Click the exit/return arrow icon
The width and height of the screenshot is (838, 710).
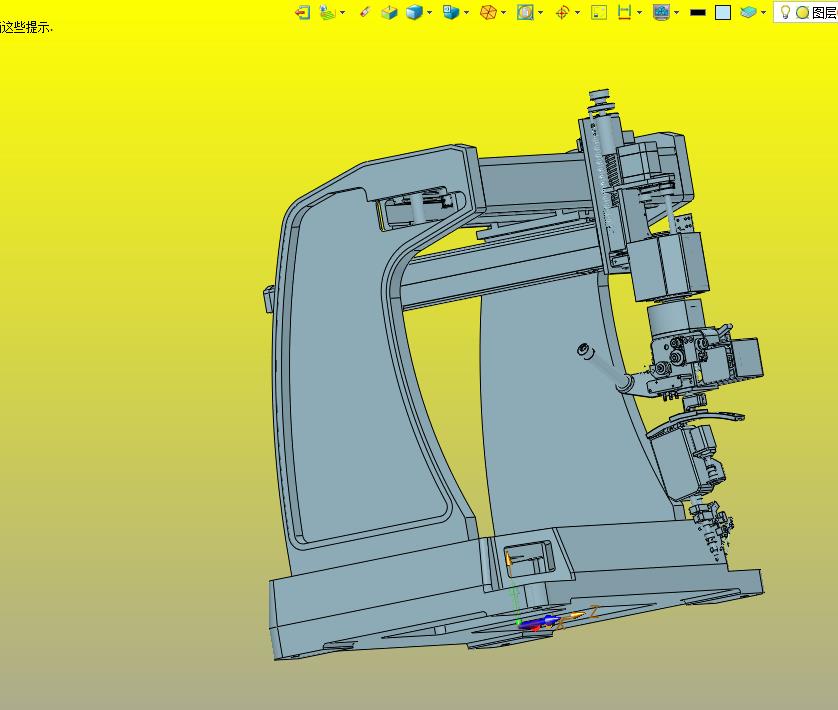coord(302,12)
